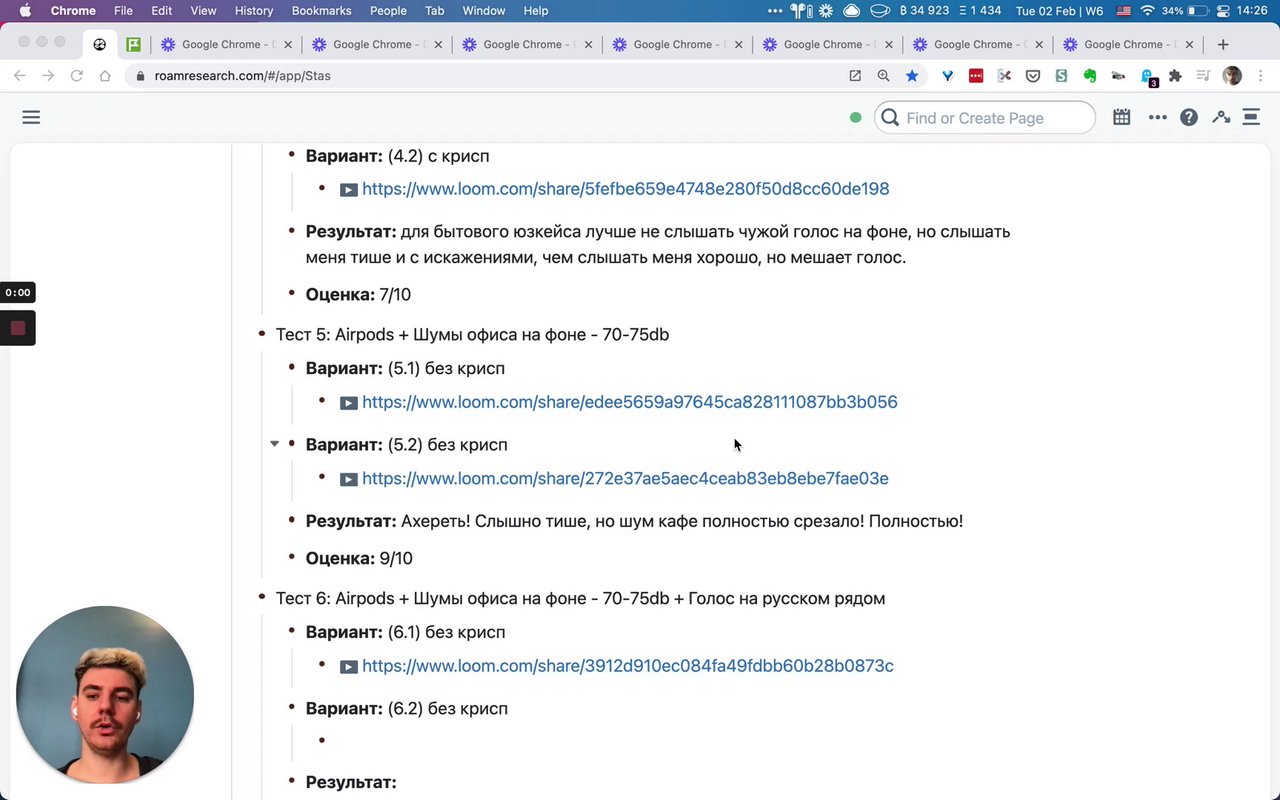
Task: Click the blue Y extension icon
Action: tap(947, 75)
